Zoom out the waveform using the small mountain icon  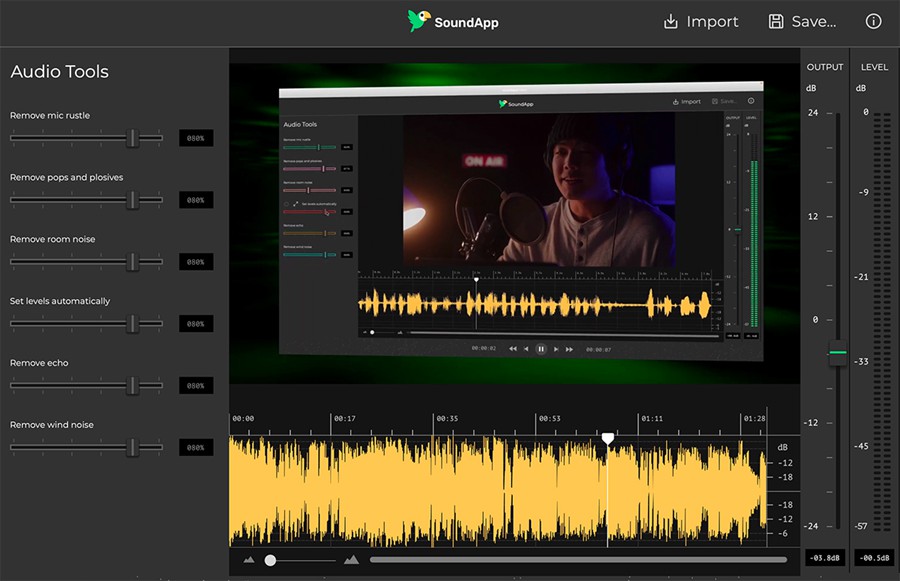[x=249, y=560]
